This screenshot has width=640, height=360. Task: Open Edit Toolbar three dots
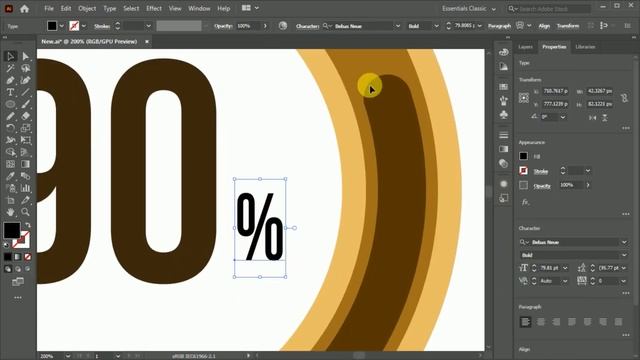[18, 298]
